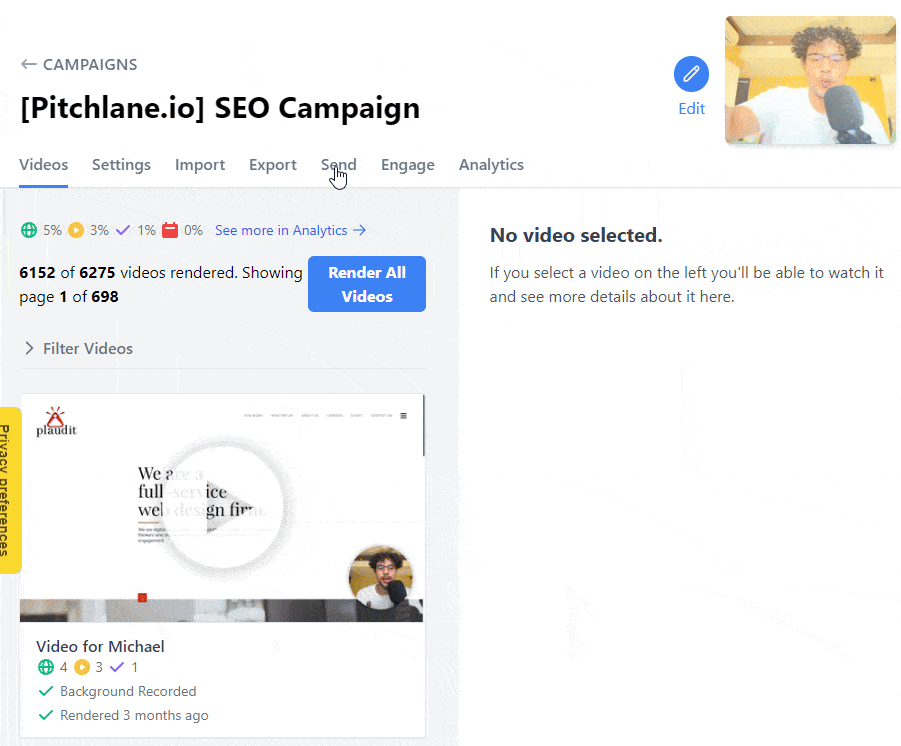This screenshot has width=901, height=746.
Task: Open the Import tab
Action: pos(200,165)
